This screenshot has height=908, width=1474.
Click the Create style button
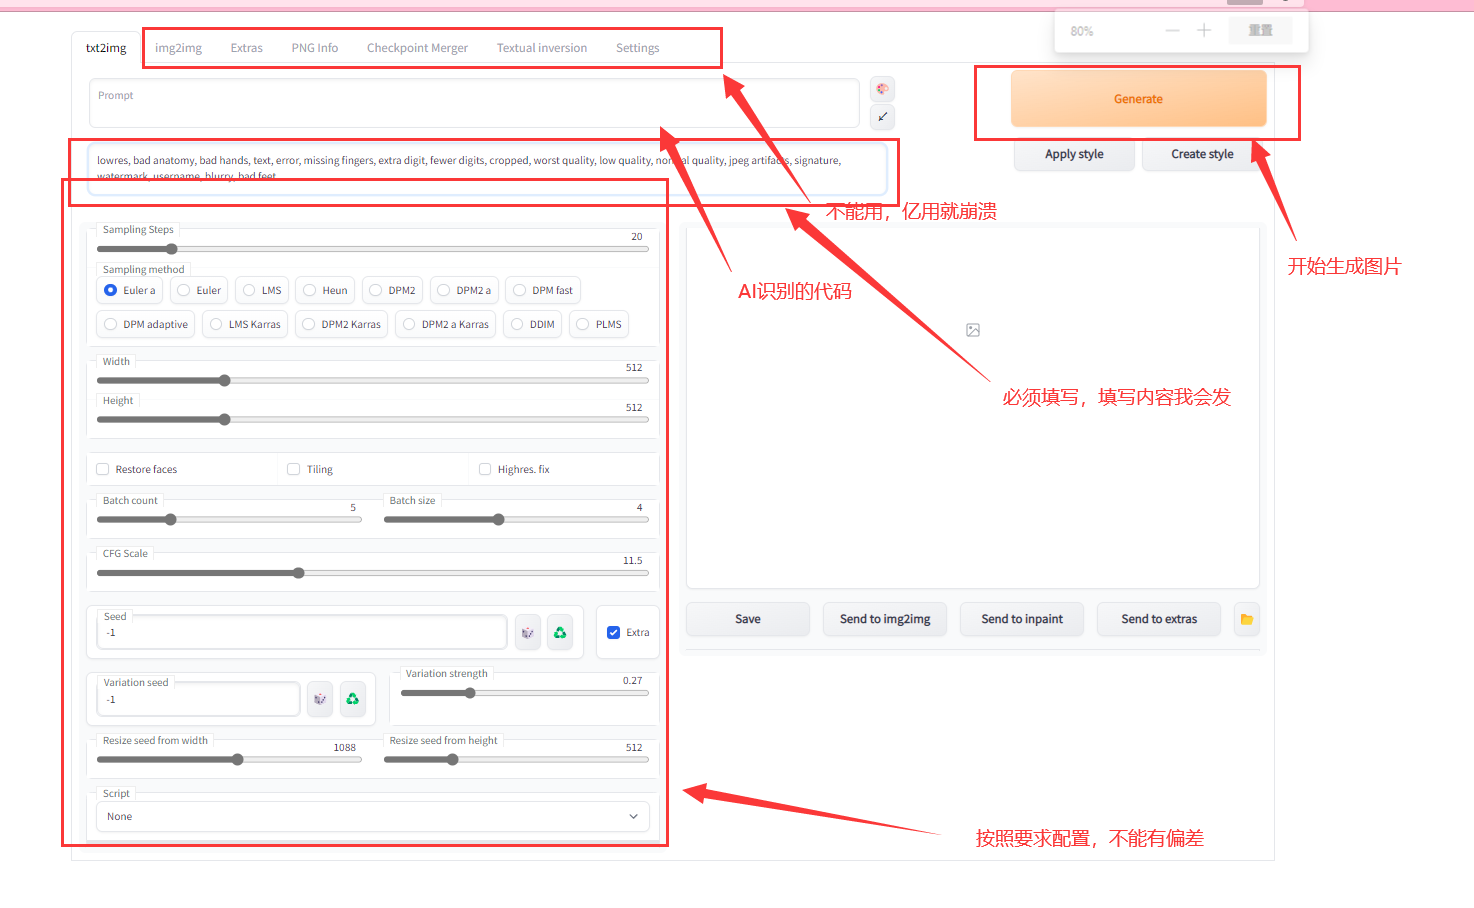[1202, 154]
